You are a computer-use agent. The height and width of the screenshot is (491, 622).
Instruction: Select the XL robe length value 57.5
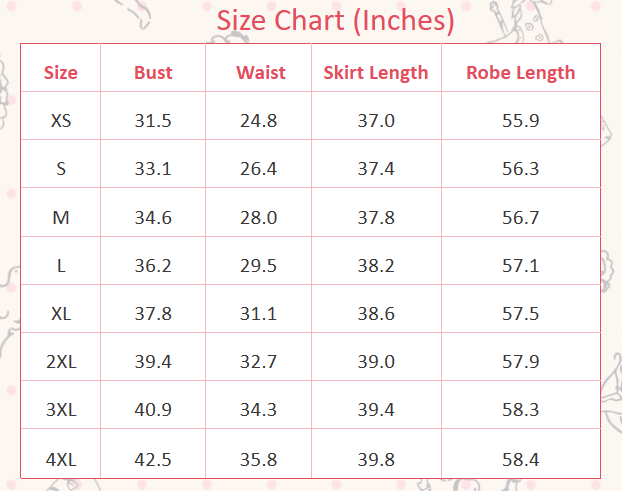521,314
